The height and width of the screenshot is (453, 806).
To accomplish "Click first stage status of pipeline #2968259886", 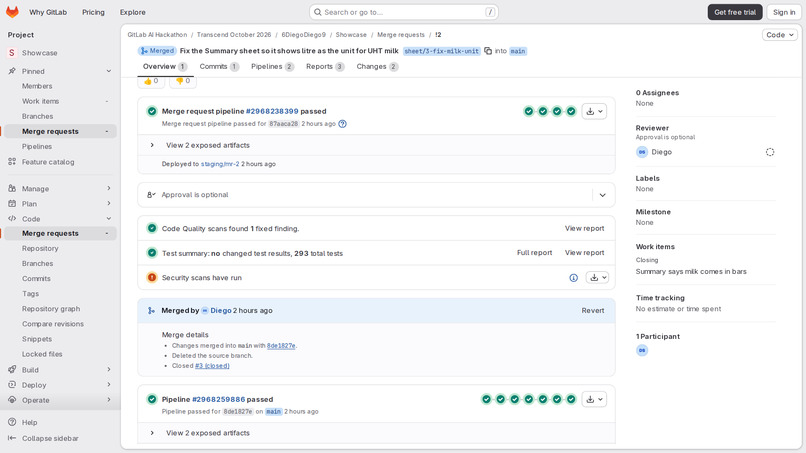I will (x=486, y=399).
